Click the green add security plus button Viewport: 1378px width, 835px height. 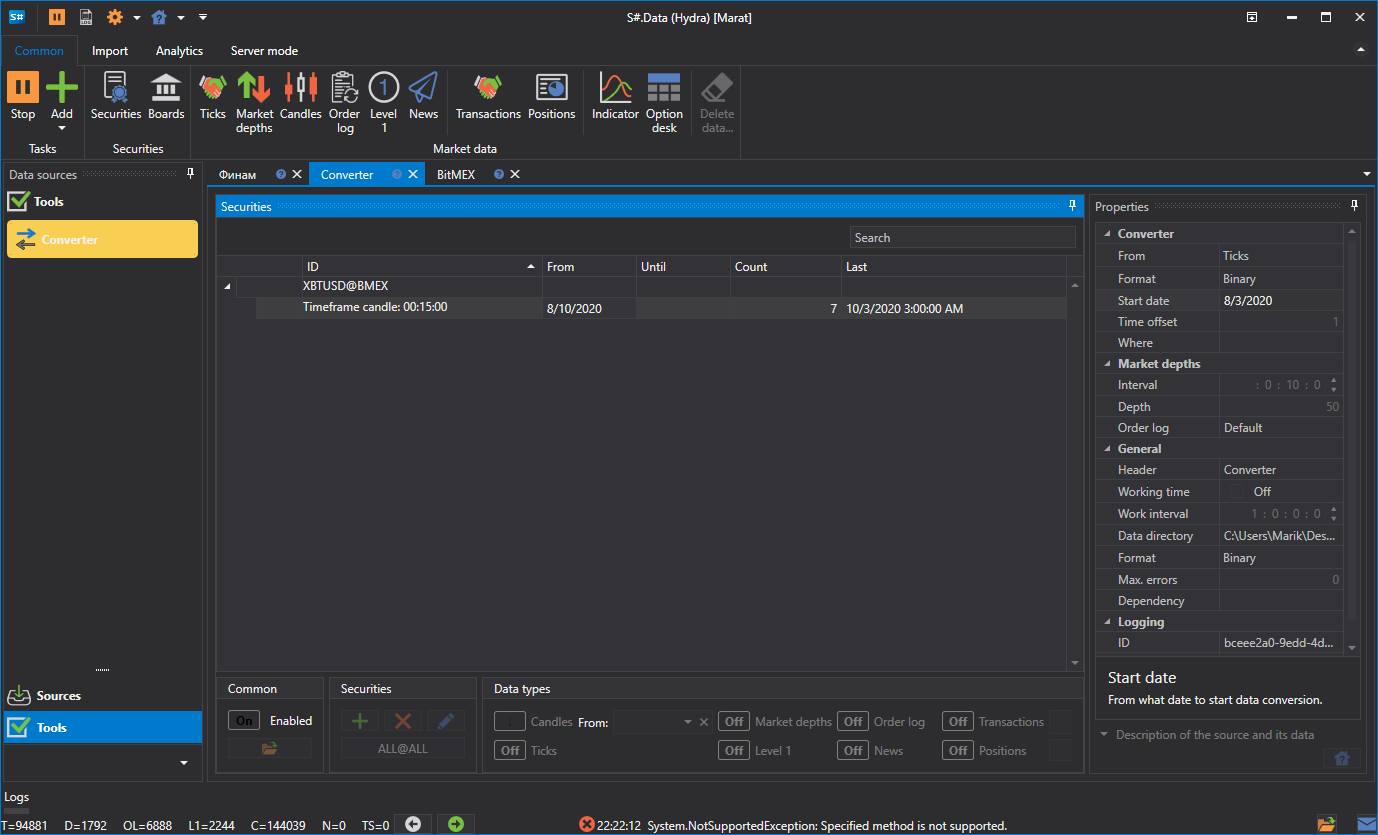[x=360, y=721]
